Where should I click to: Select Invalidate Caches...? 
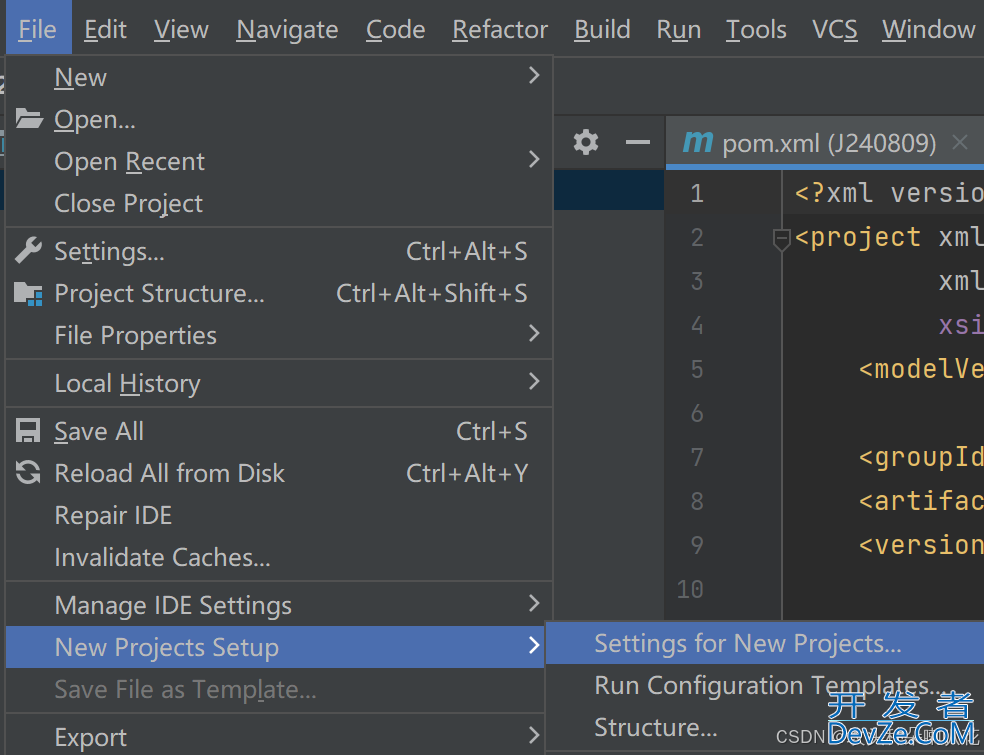click(279, 557)
